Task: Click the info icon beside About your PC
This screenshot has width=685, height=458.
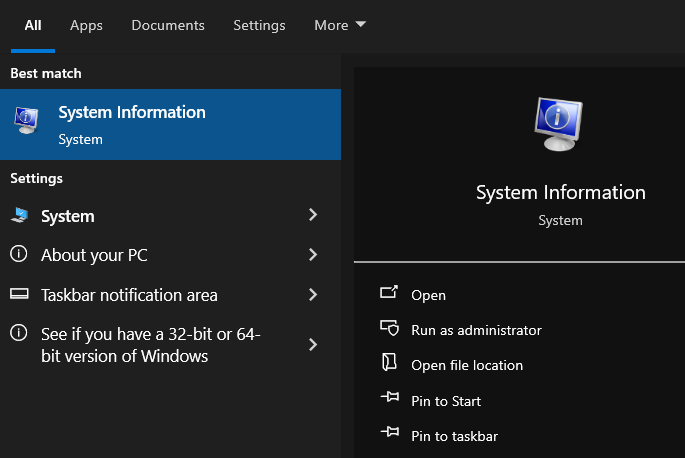Action: pos(19,255)
